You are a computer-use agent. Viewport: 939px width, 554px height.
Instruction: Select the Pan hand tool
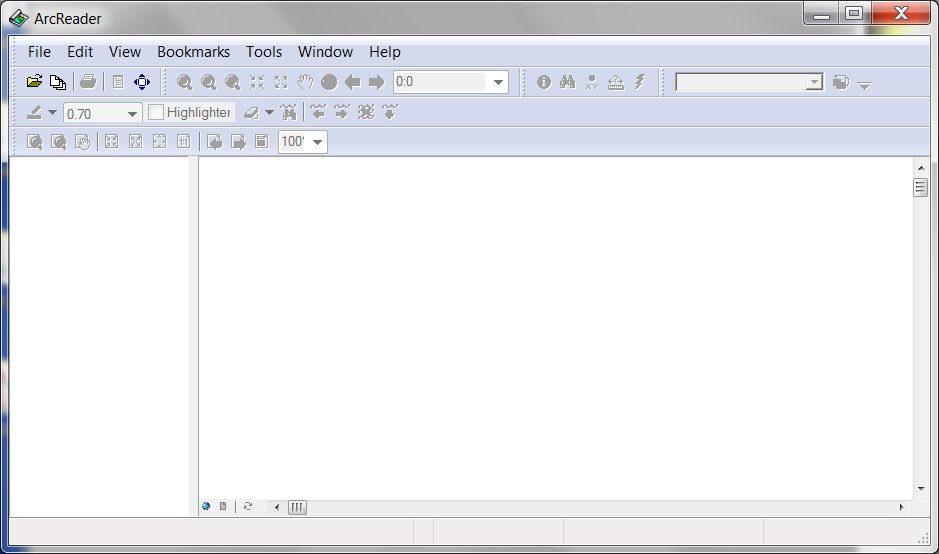pos(305,82)
